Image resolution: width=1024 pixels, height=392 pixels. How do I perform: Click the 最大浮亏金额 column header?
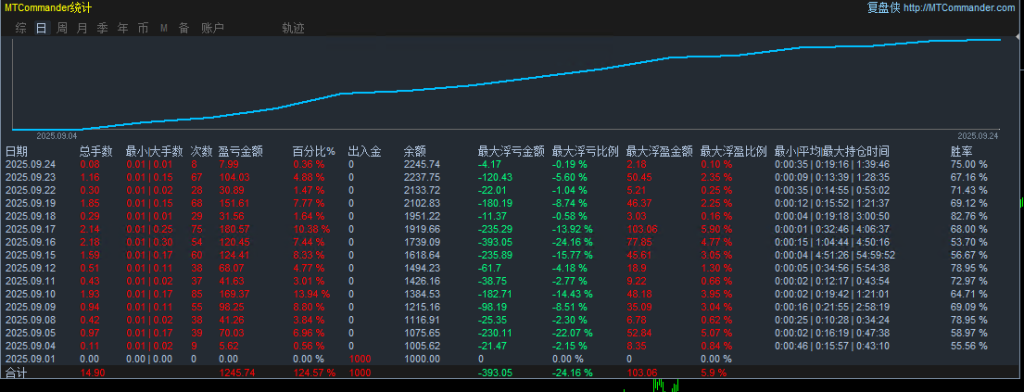pos(511,152)
